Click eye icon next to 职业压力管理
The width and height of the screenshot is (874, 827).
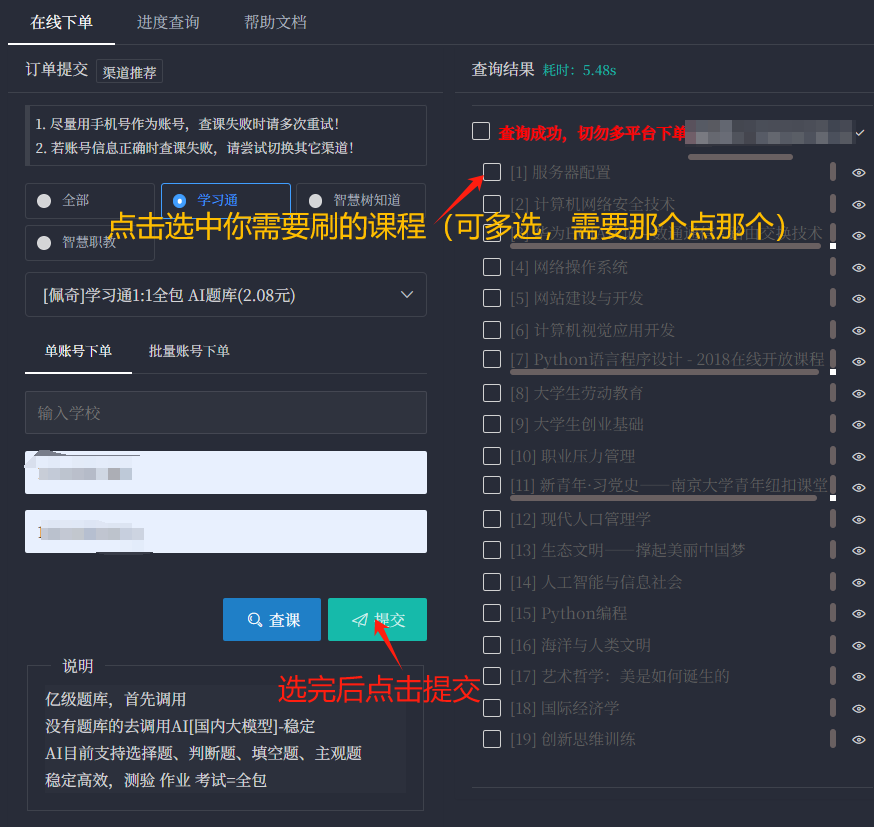[858, 457]
